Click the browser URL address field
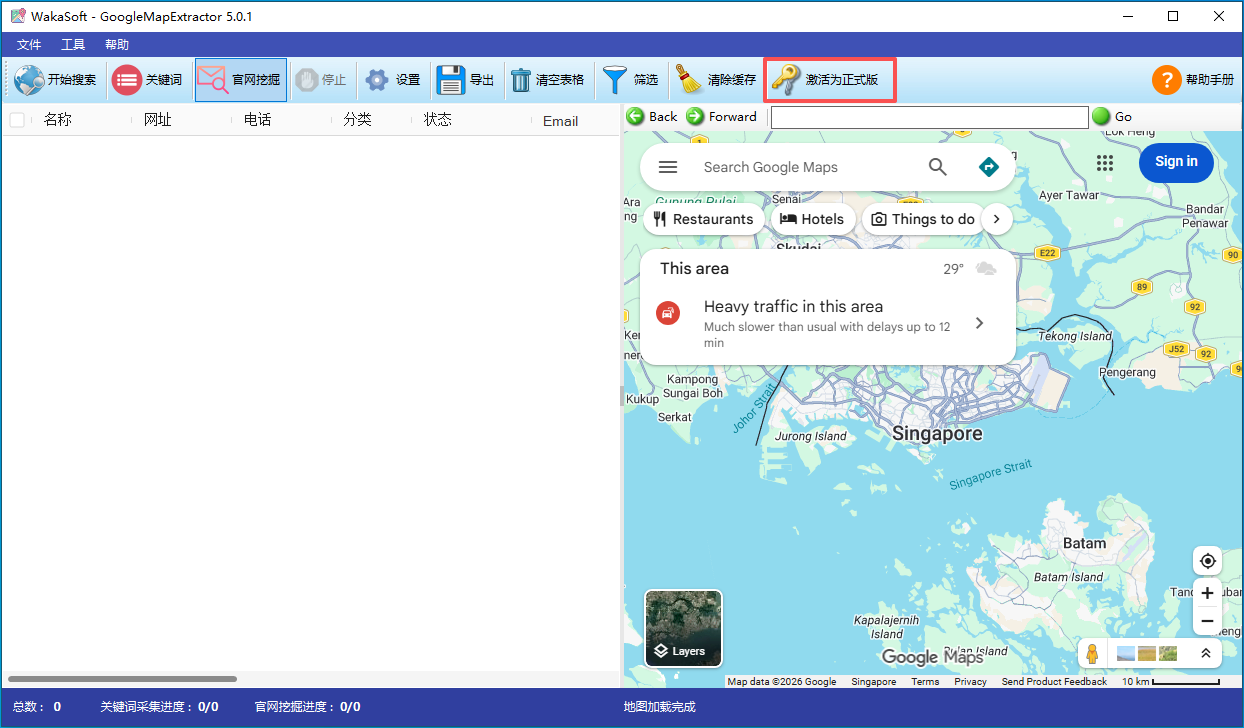 [x=929, y=117]
